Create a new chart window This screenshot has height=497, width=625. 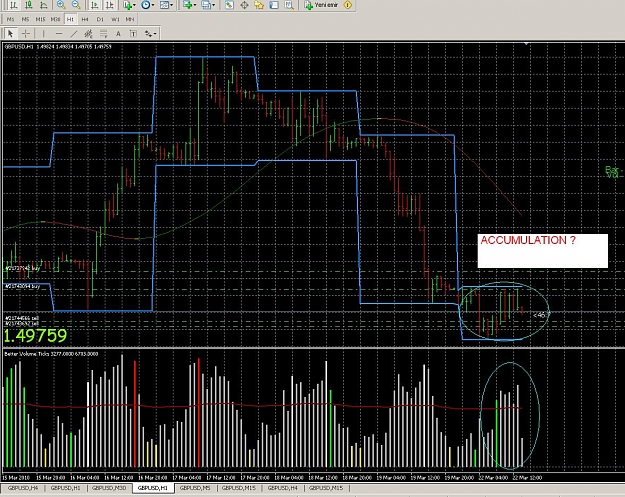[187, 5]
